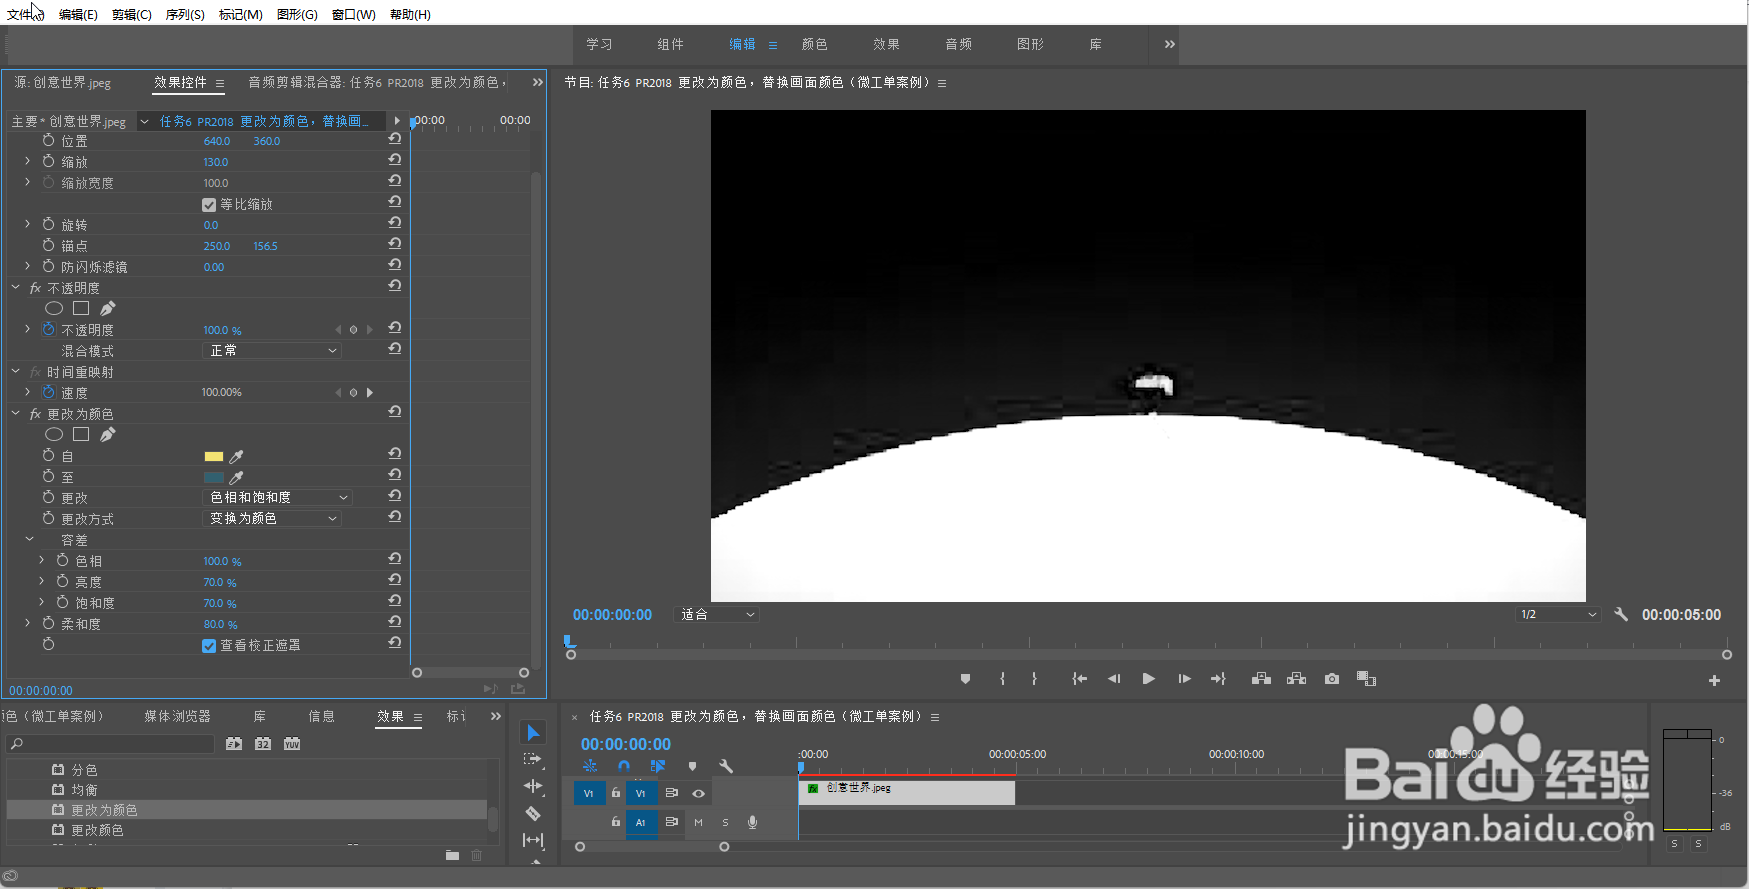Go to Out point
Image resolution: width=1749 pixels, height=889 pixels.
(1218, 679)
